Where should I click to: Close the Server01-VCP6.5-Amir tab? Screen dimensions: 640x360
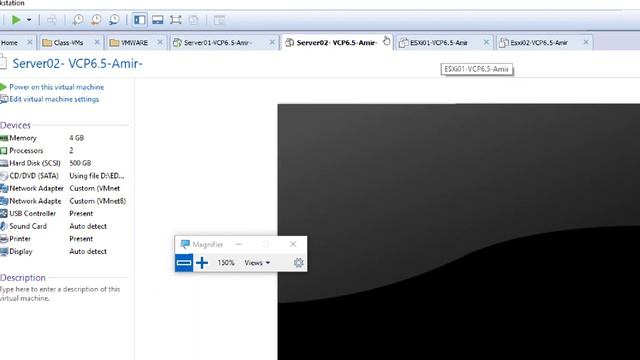[272, 42]
